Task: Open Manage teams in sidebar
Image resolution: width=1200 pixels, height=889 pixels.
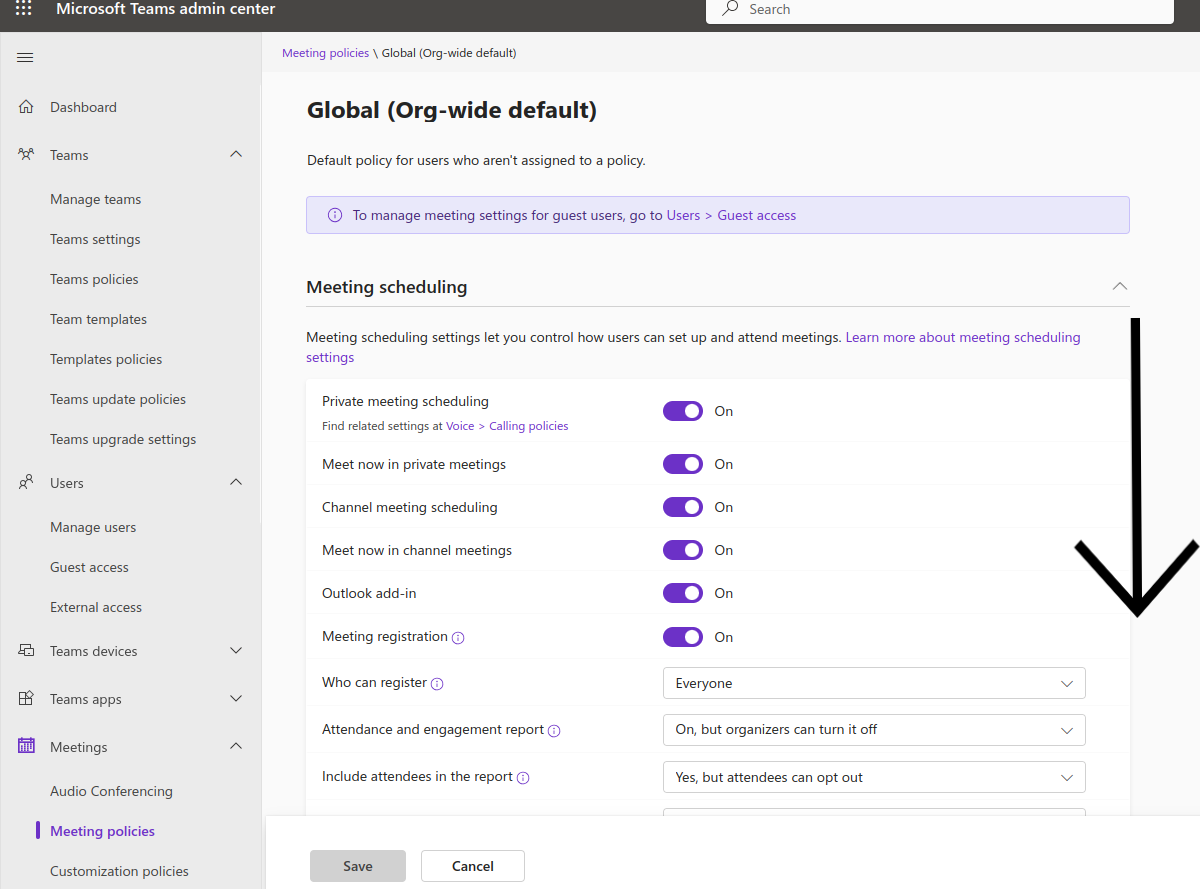Action: tap(96, 199)
